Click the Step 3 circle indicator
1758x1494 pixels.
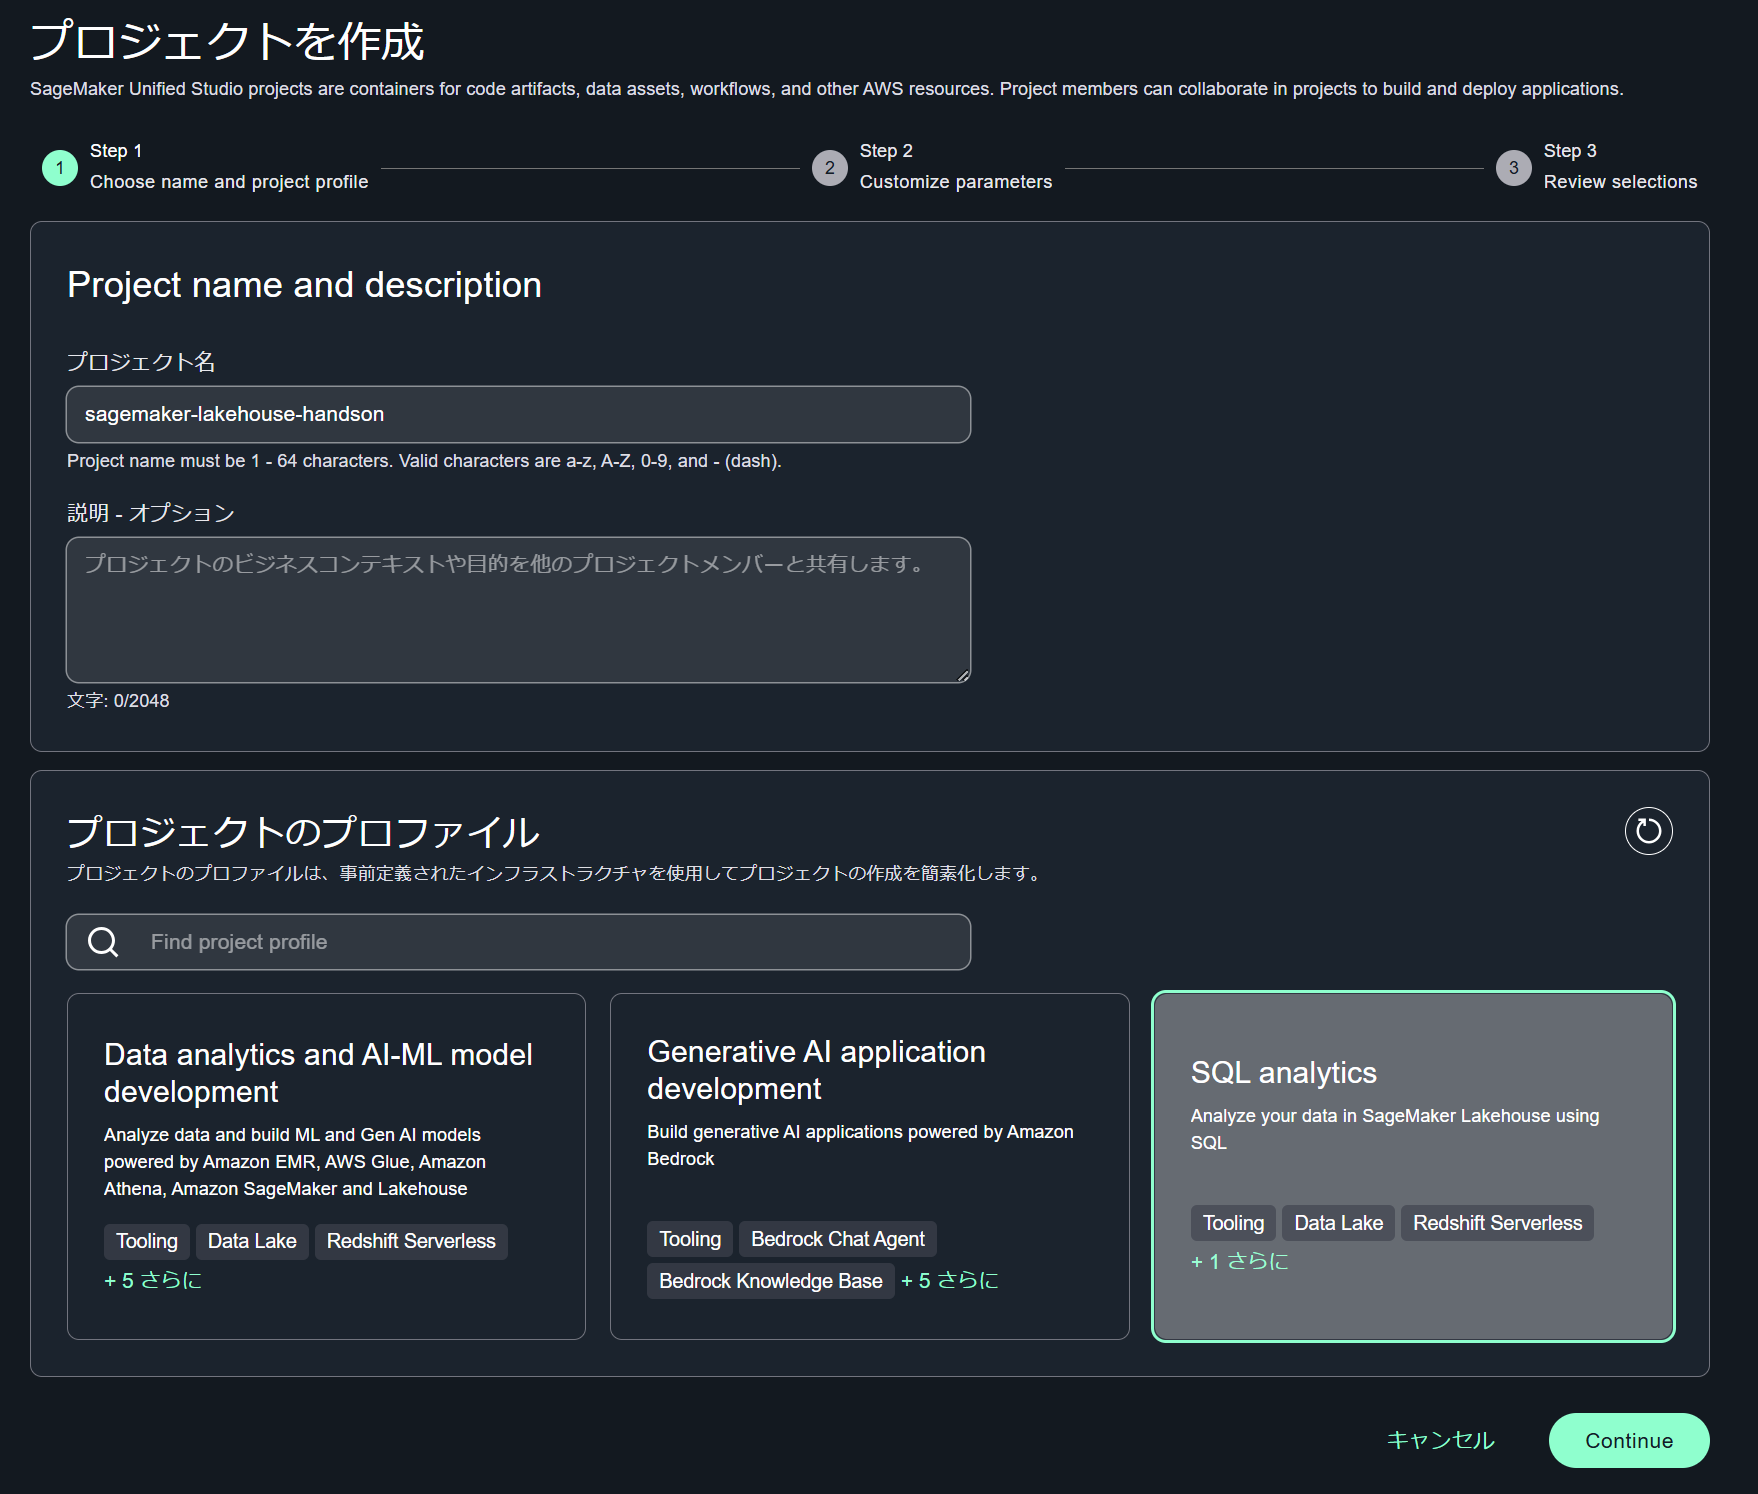point(1513,167)
